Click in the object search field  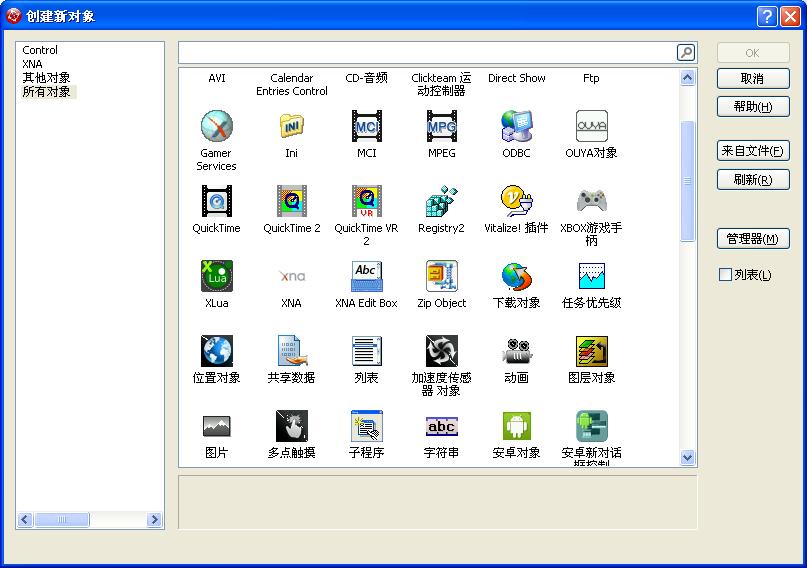427,52
